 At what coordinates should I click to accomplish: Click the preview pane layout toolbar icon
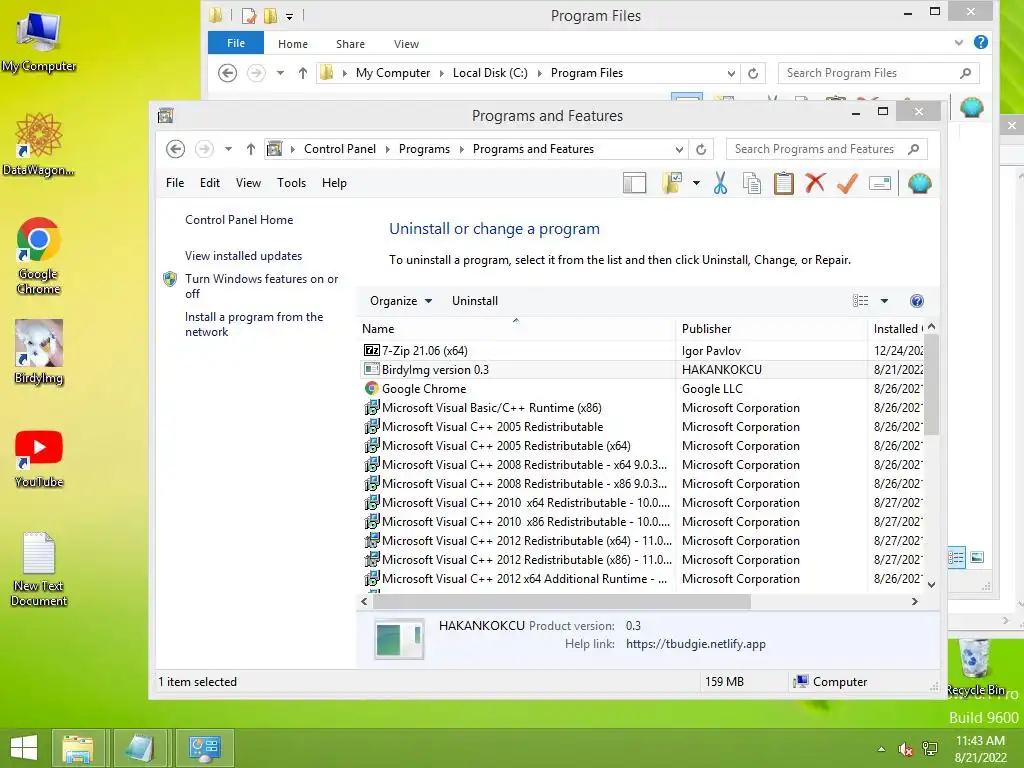(x=634, y=184)
